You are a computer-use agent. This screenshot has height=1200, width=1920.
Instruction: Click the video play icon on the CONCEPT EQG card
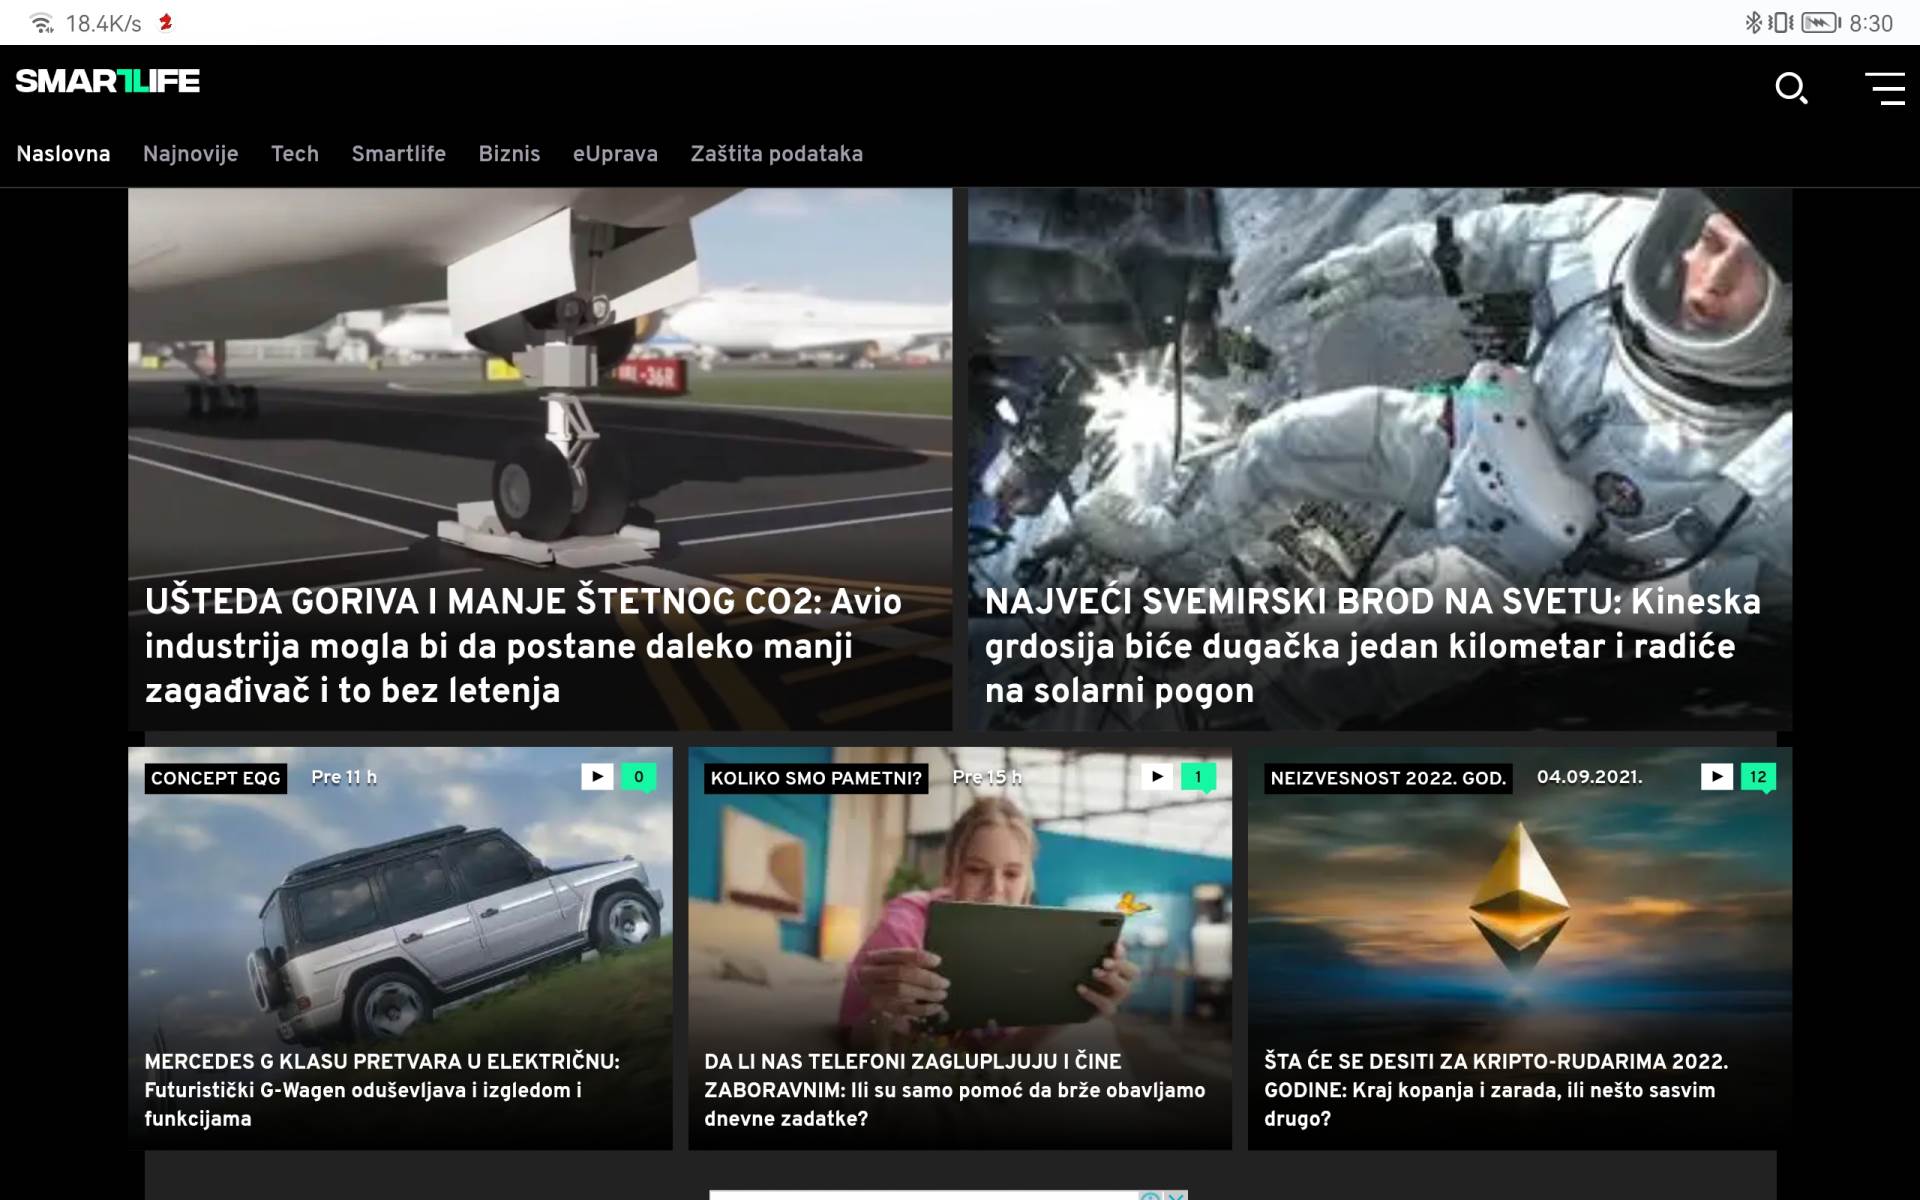[597, 775]
